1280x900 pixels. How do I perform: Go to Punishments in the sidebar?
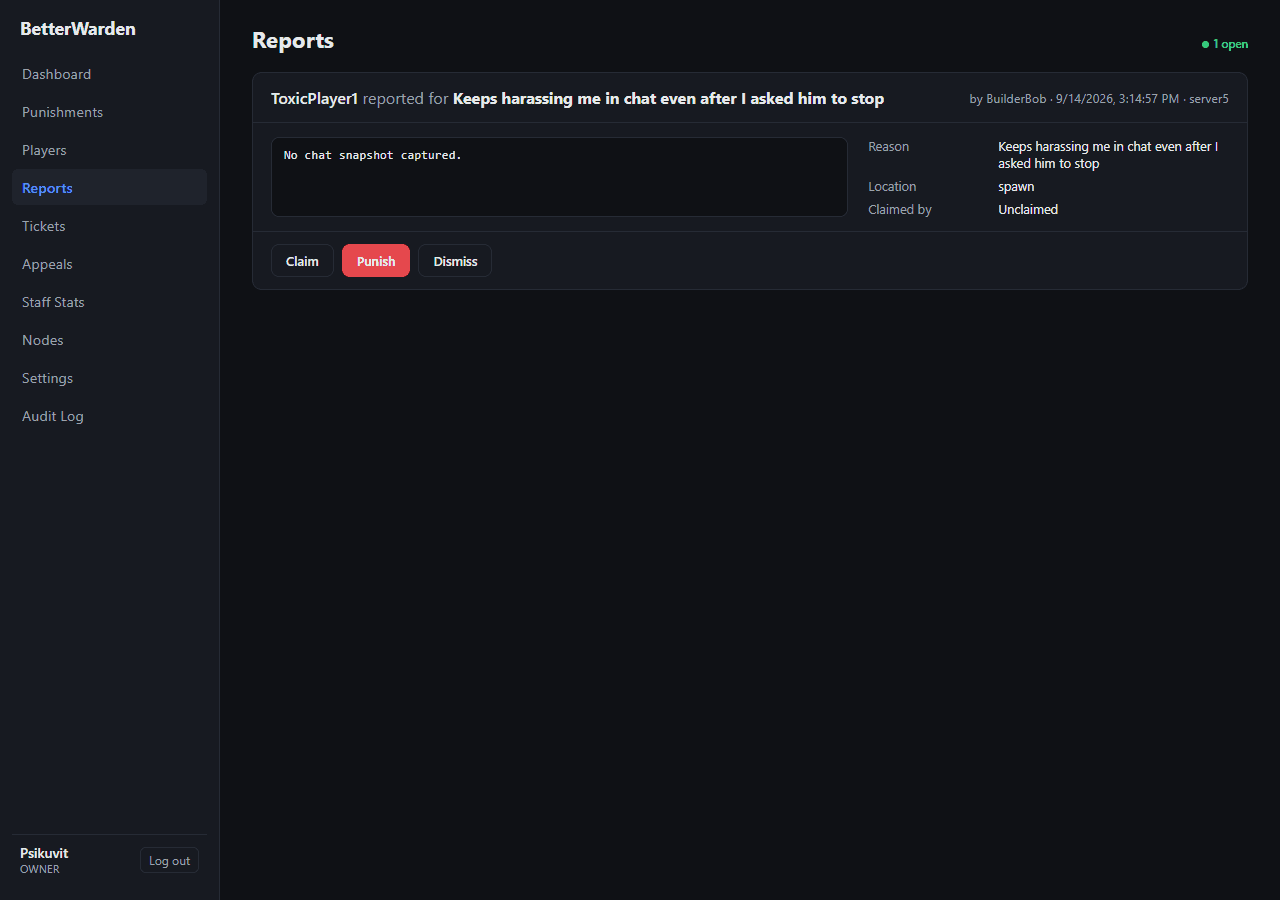(x=109, y=112)
